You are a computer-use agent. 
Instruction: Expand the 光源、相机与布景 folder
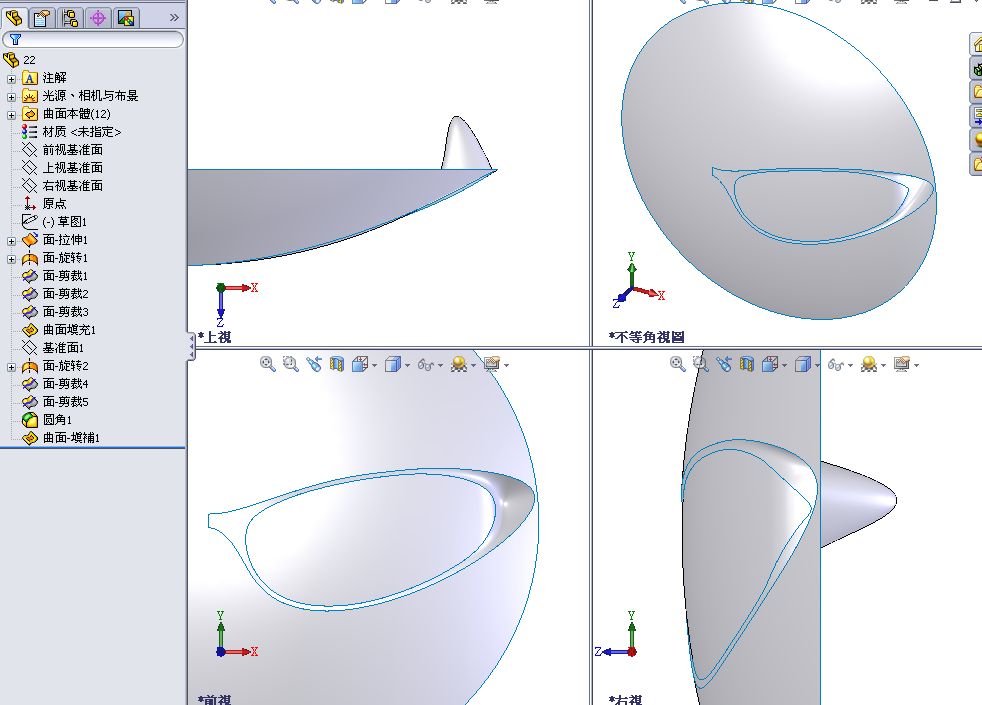click(x=11, y=97)
